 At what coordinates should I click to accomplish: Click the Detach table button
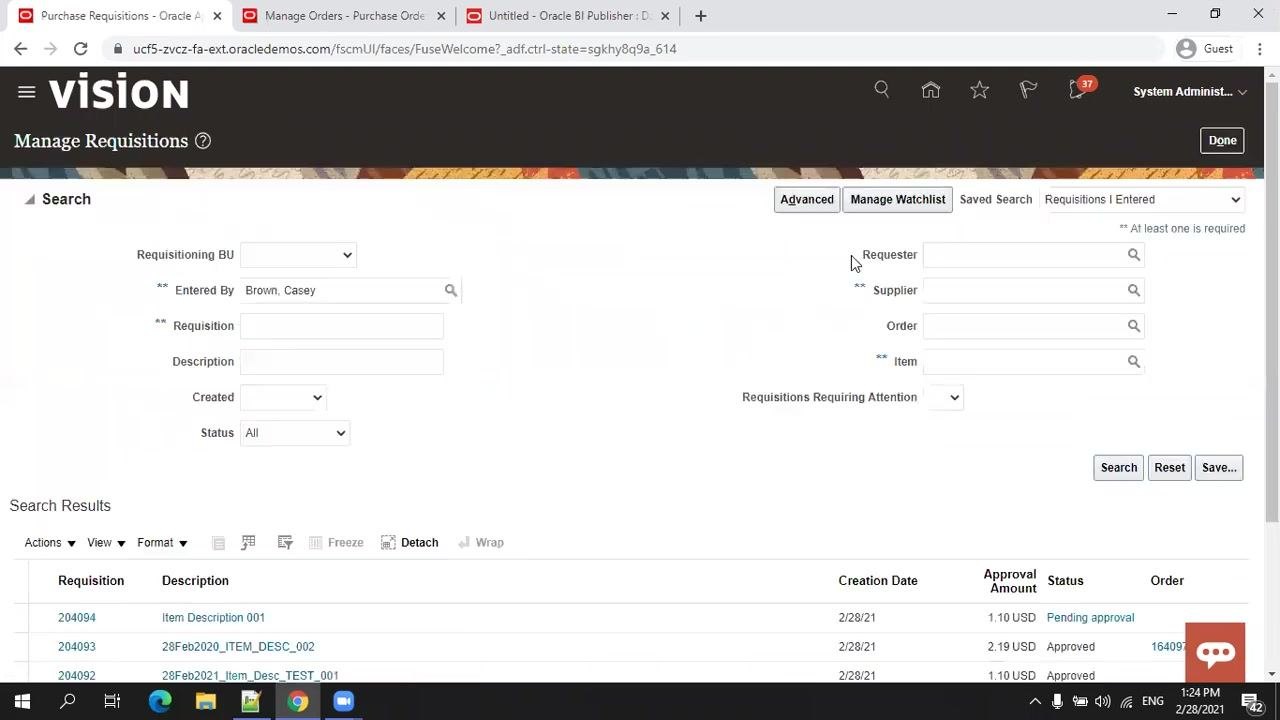pos(409,542)
